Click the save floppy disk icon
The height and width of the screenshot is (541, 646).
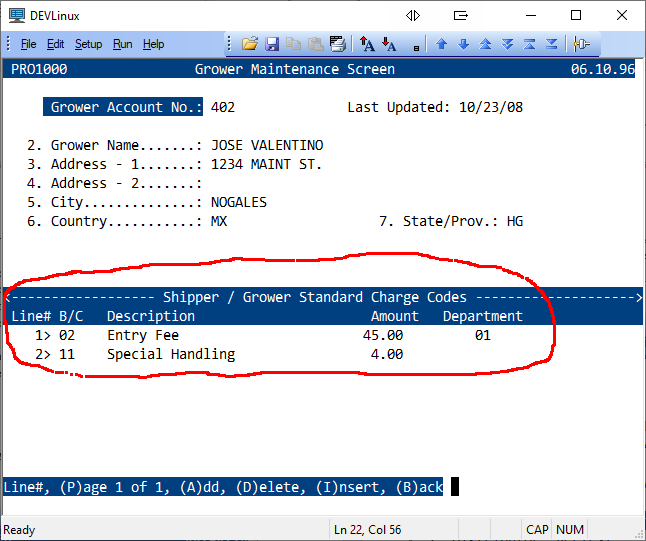tap(272, 44)
